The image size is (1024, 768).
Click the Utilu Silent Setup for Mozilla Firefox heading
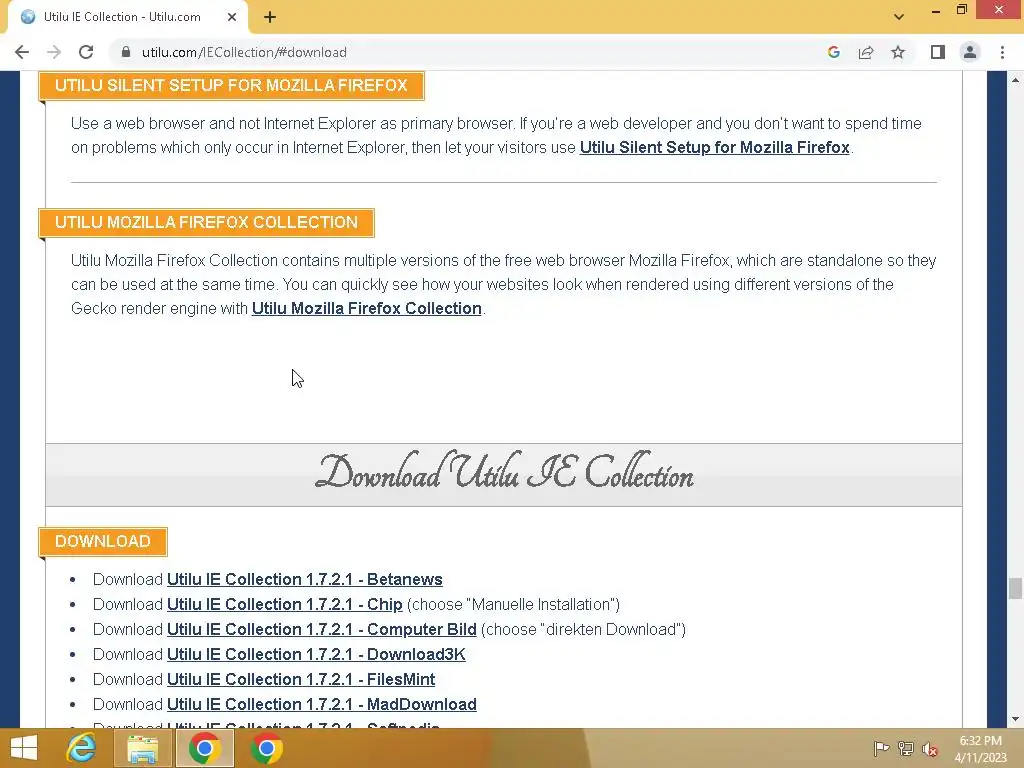231,86
